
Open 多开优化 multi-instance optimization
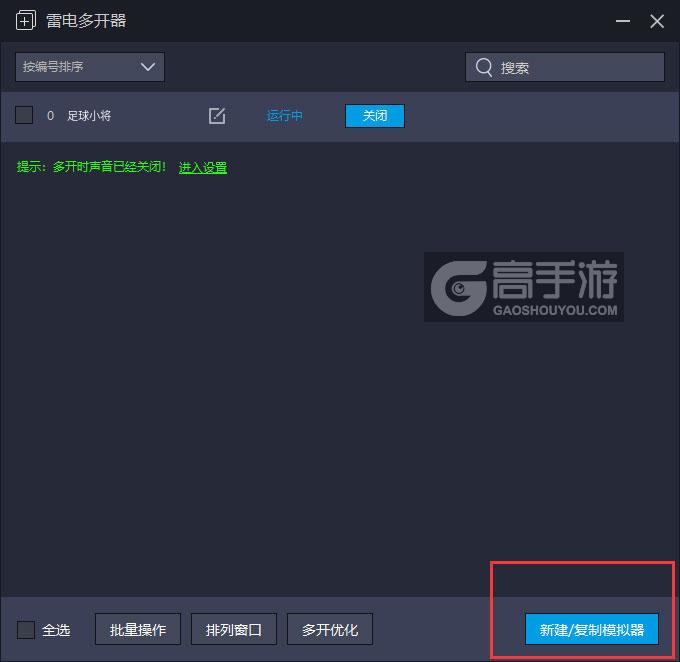click(330, 629)
